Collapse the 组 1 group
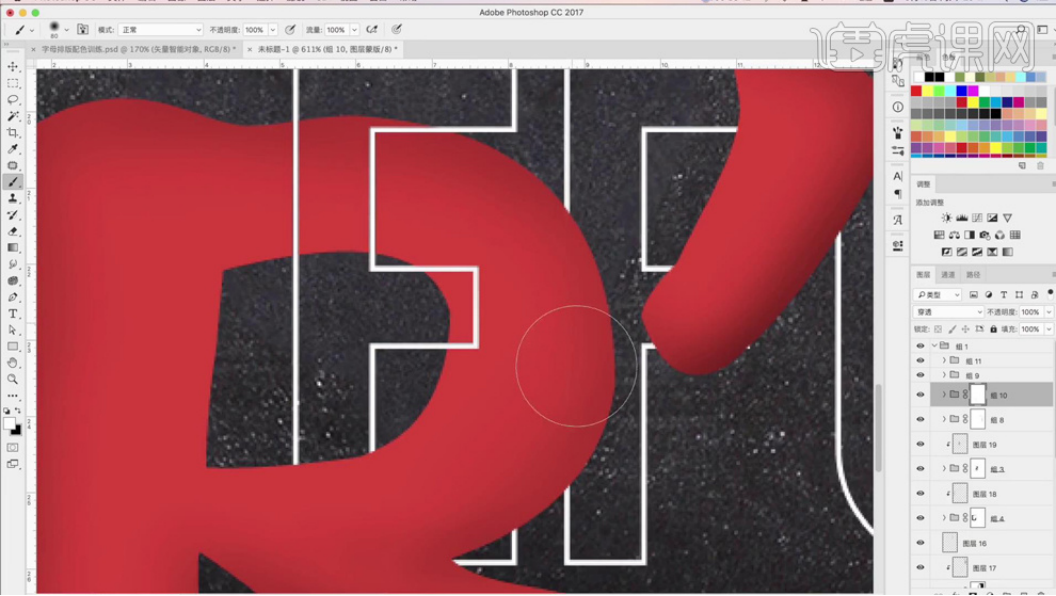The image size is (1056, 596). [x=935, y=346]
